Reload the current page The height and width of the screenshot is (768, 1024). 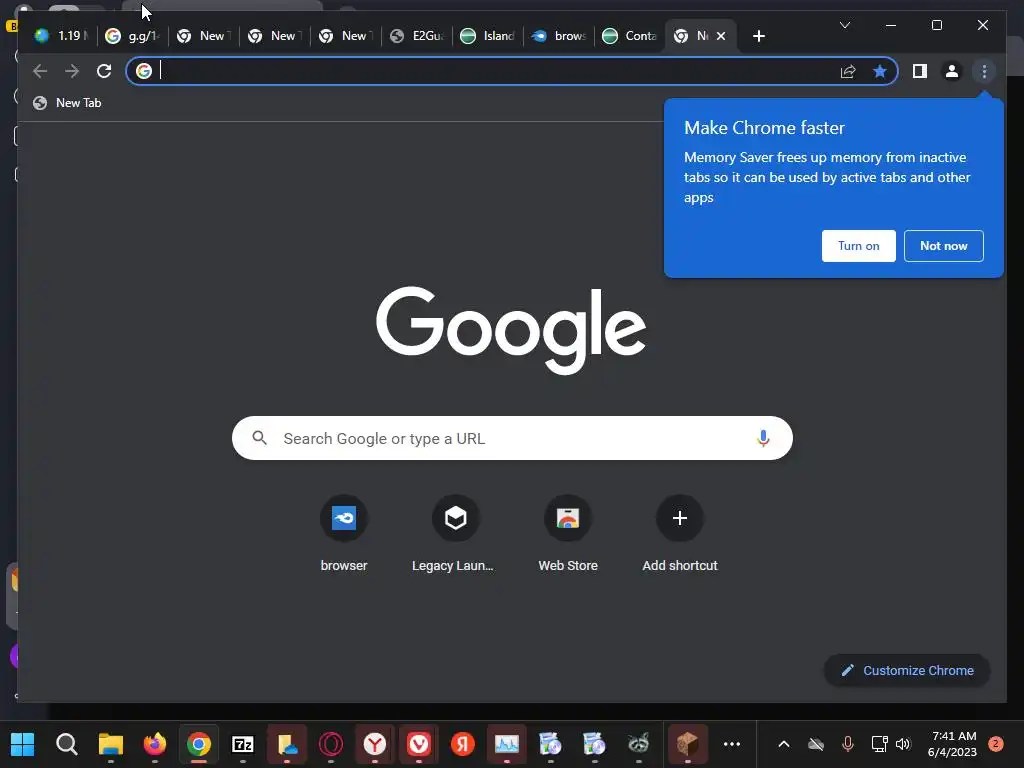point(104,71)
